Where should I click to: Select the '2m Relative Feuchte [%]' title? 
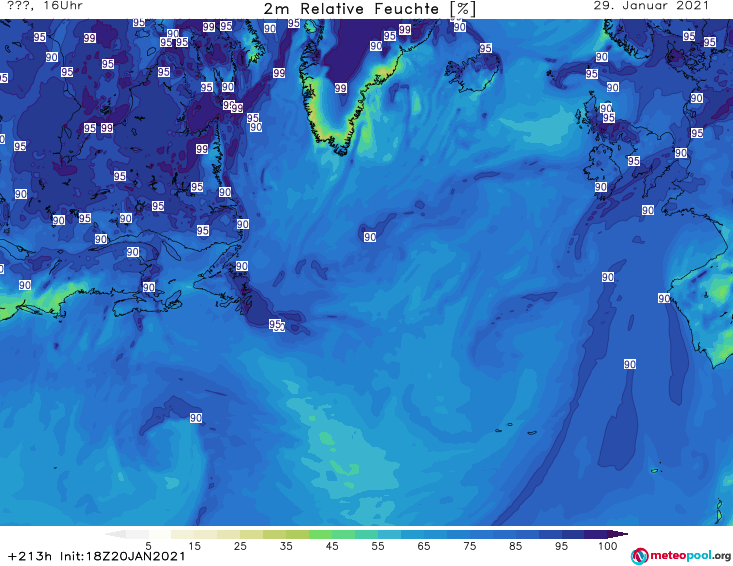tap(370, 8)
